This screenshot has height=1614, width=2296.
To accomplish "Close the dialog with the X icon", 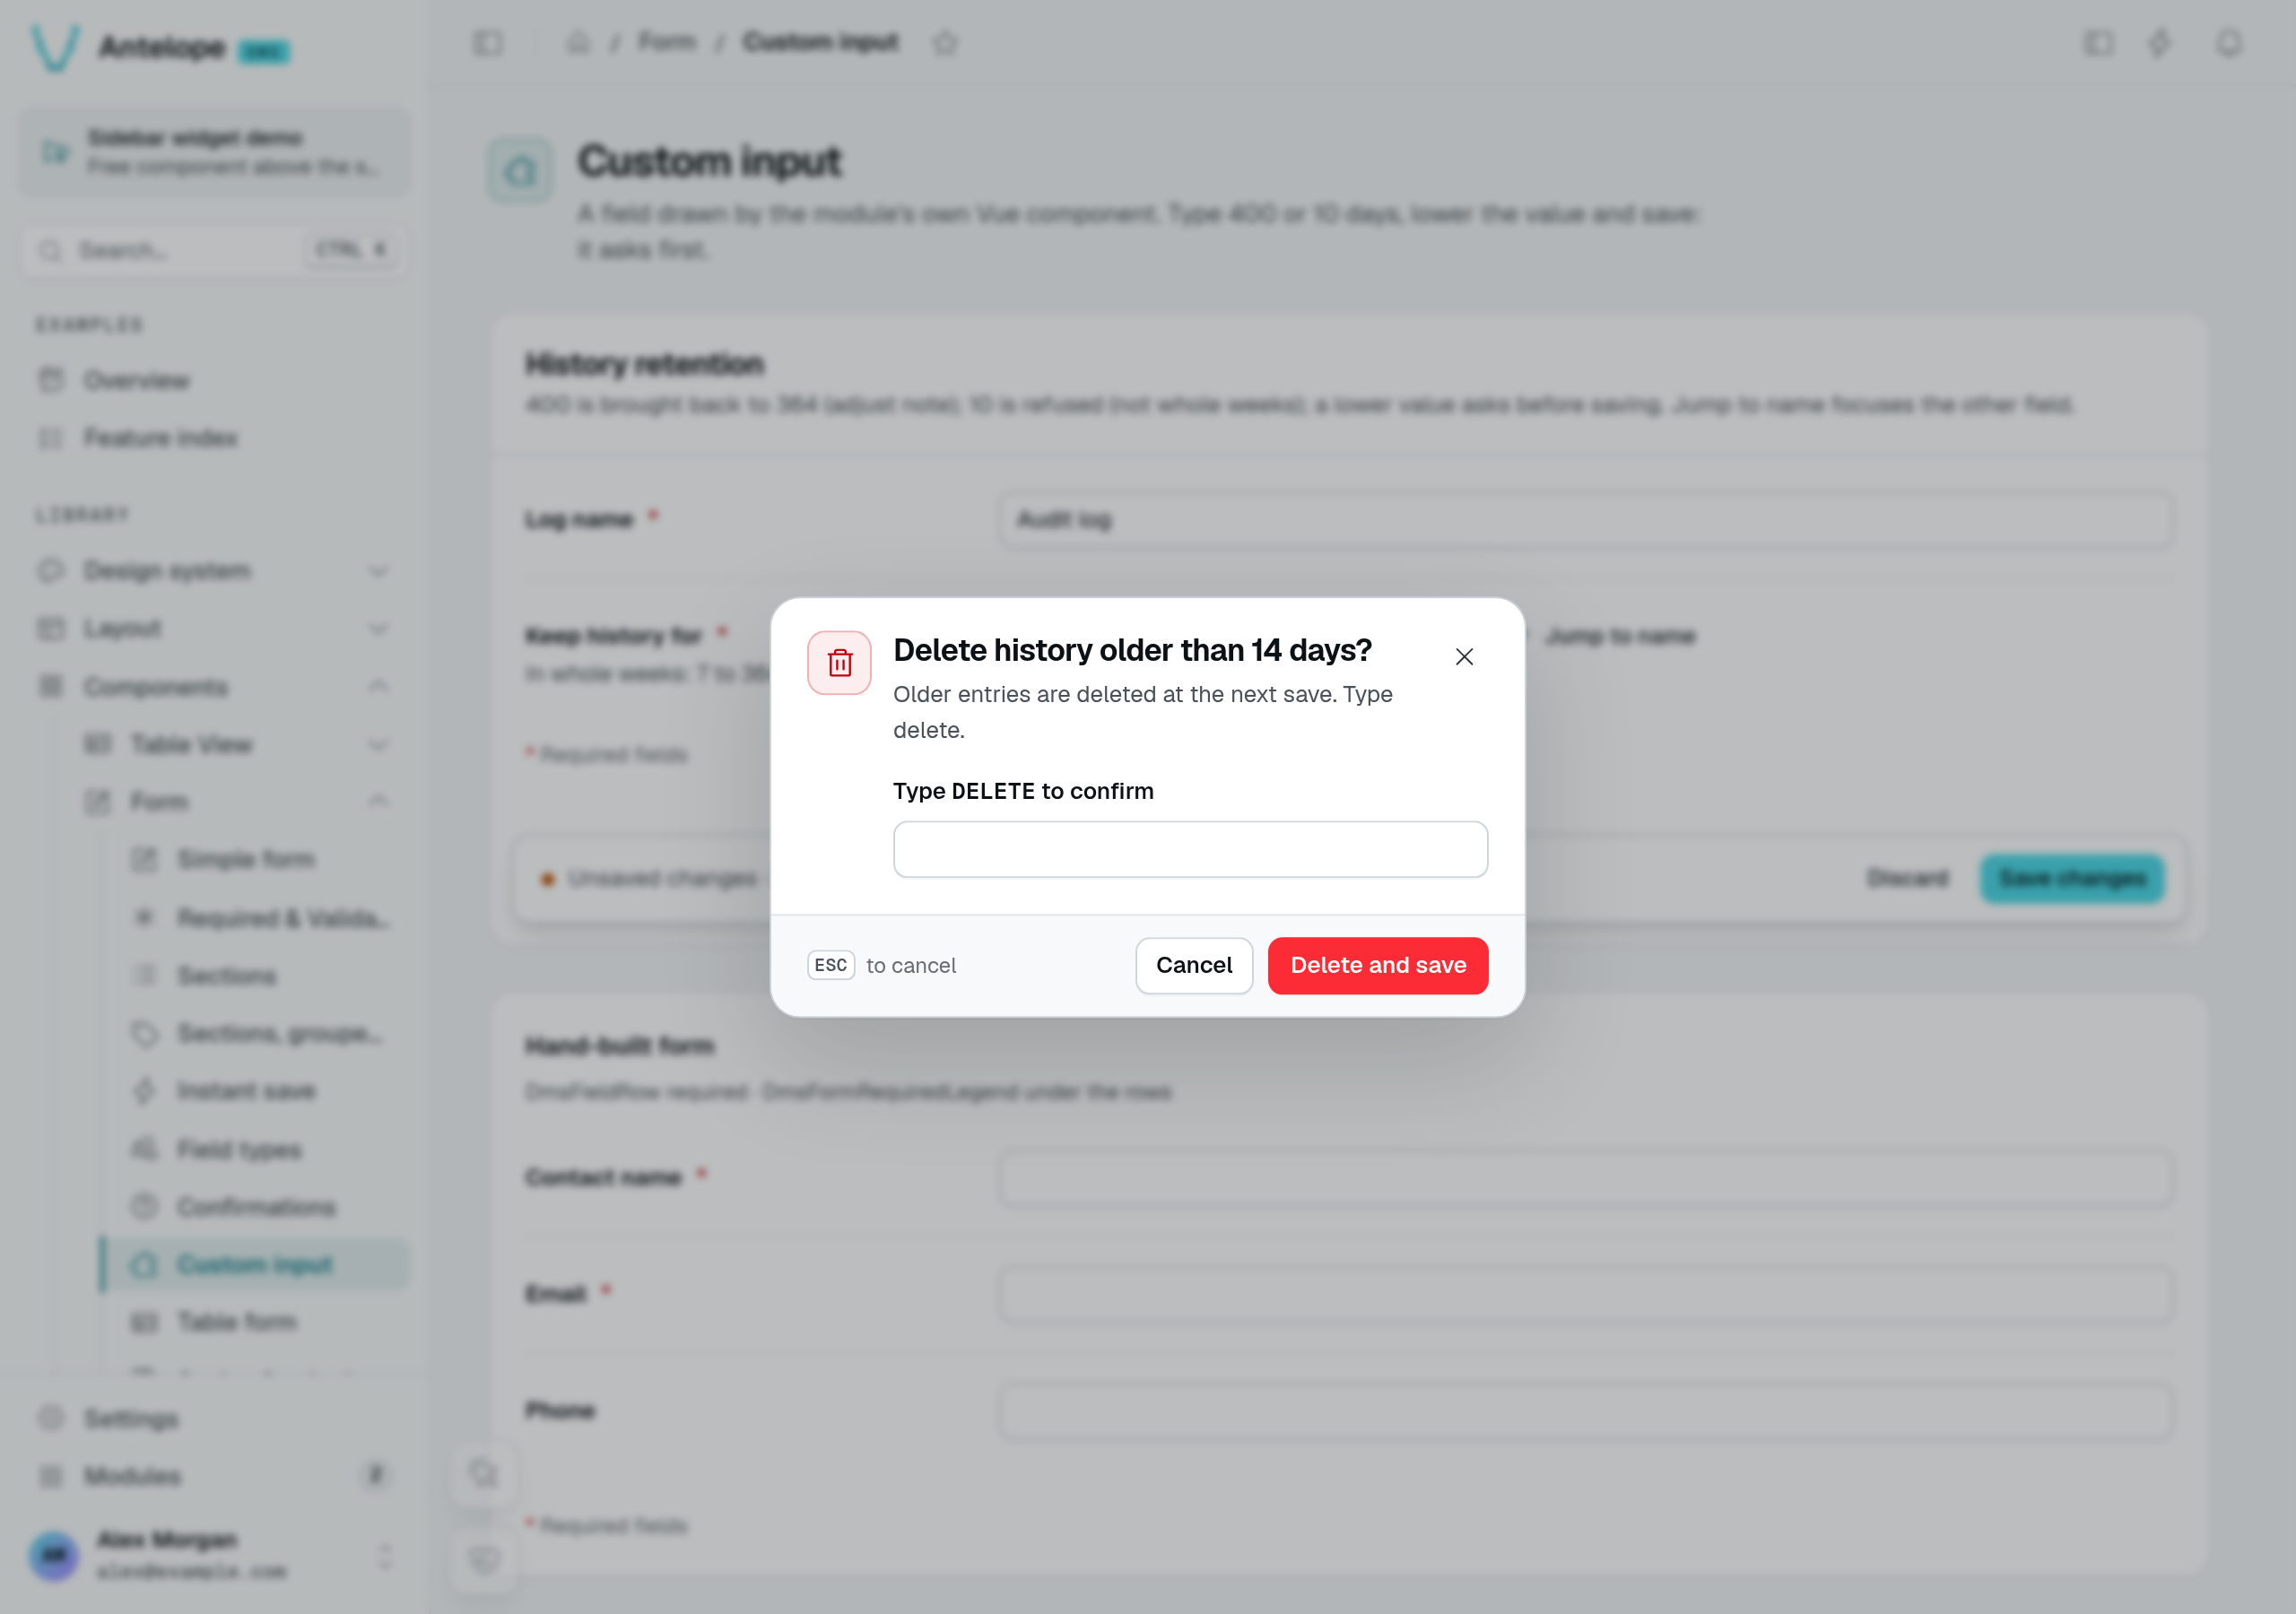I will click(1464, 657).
